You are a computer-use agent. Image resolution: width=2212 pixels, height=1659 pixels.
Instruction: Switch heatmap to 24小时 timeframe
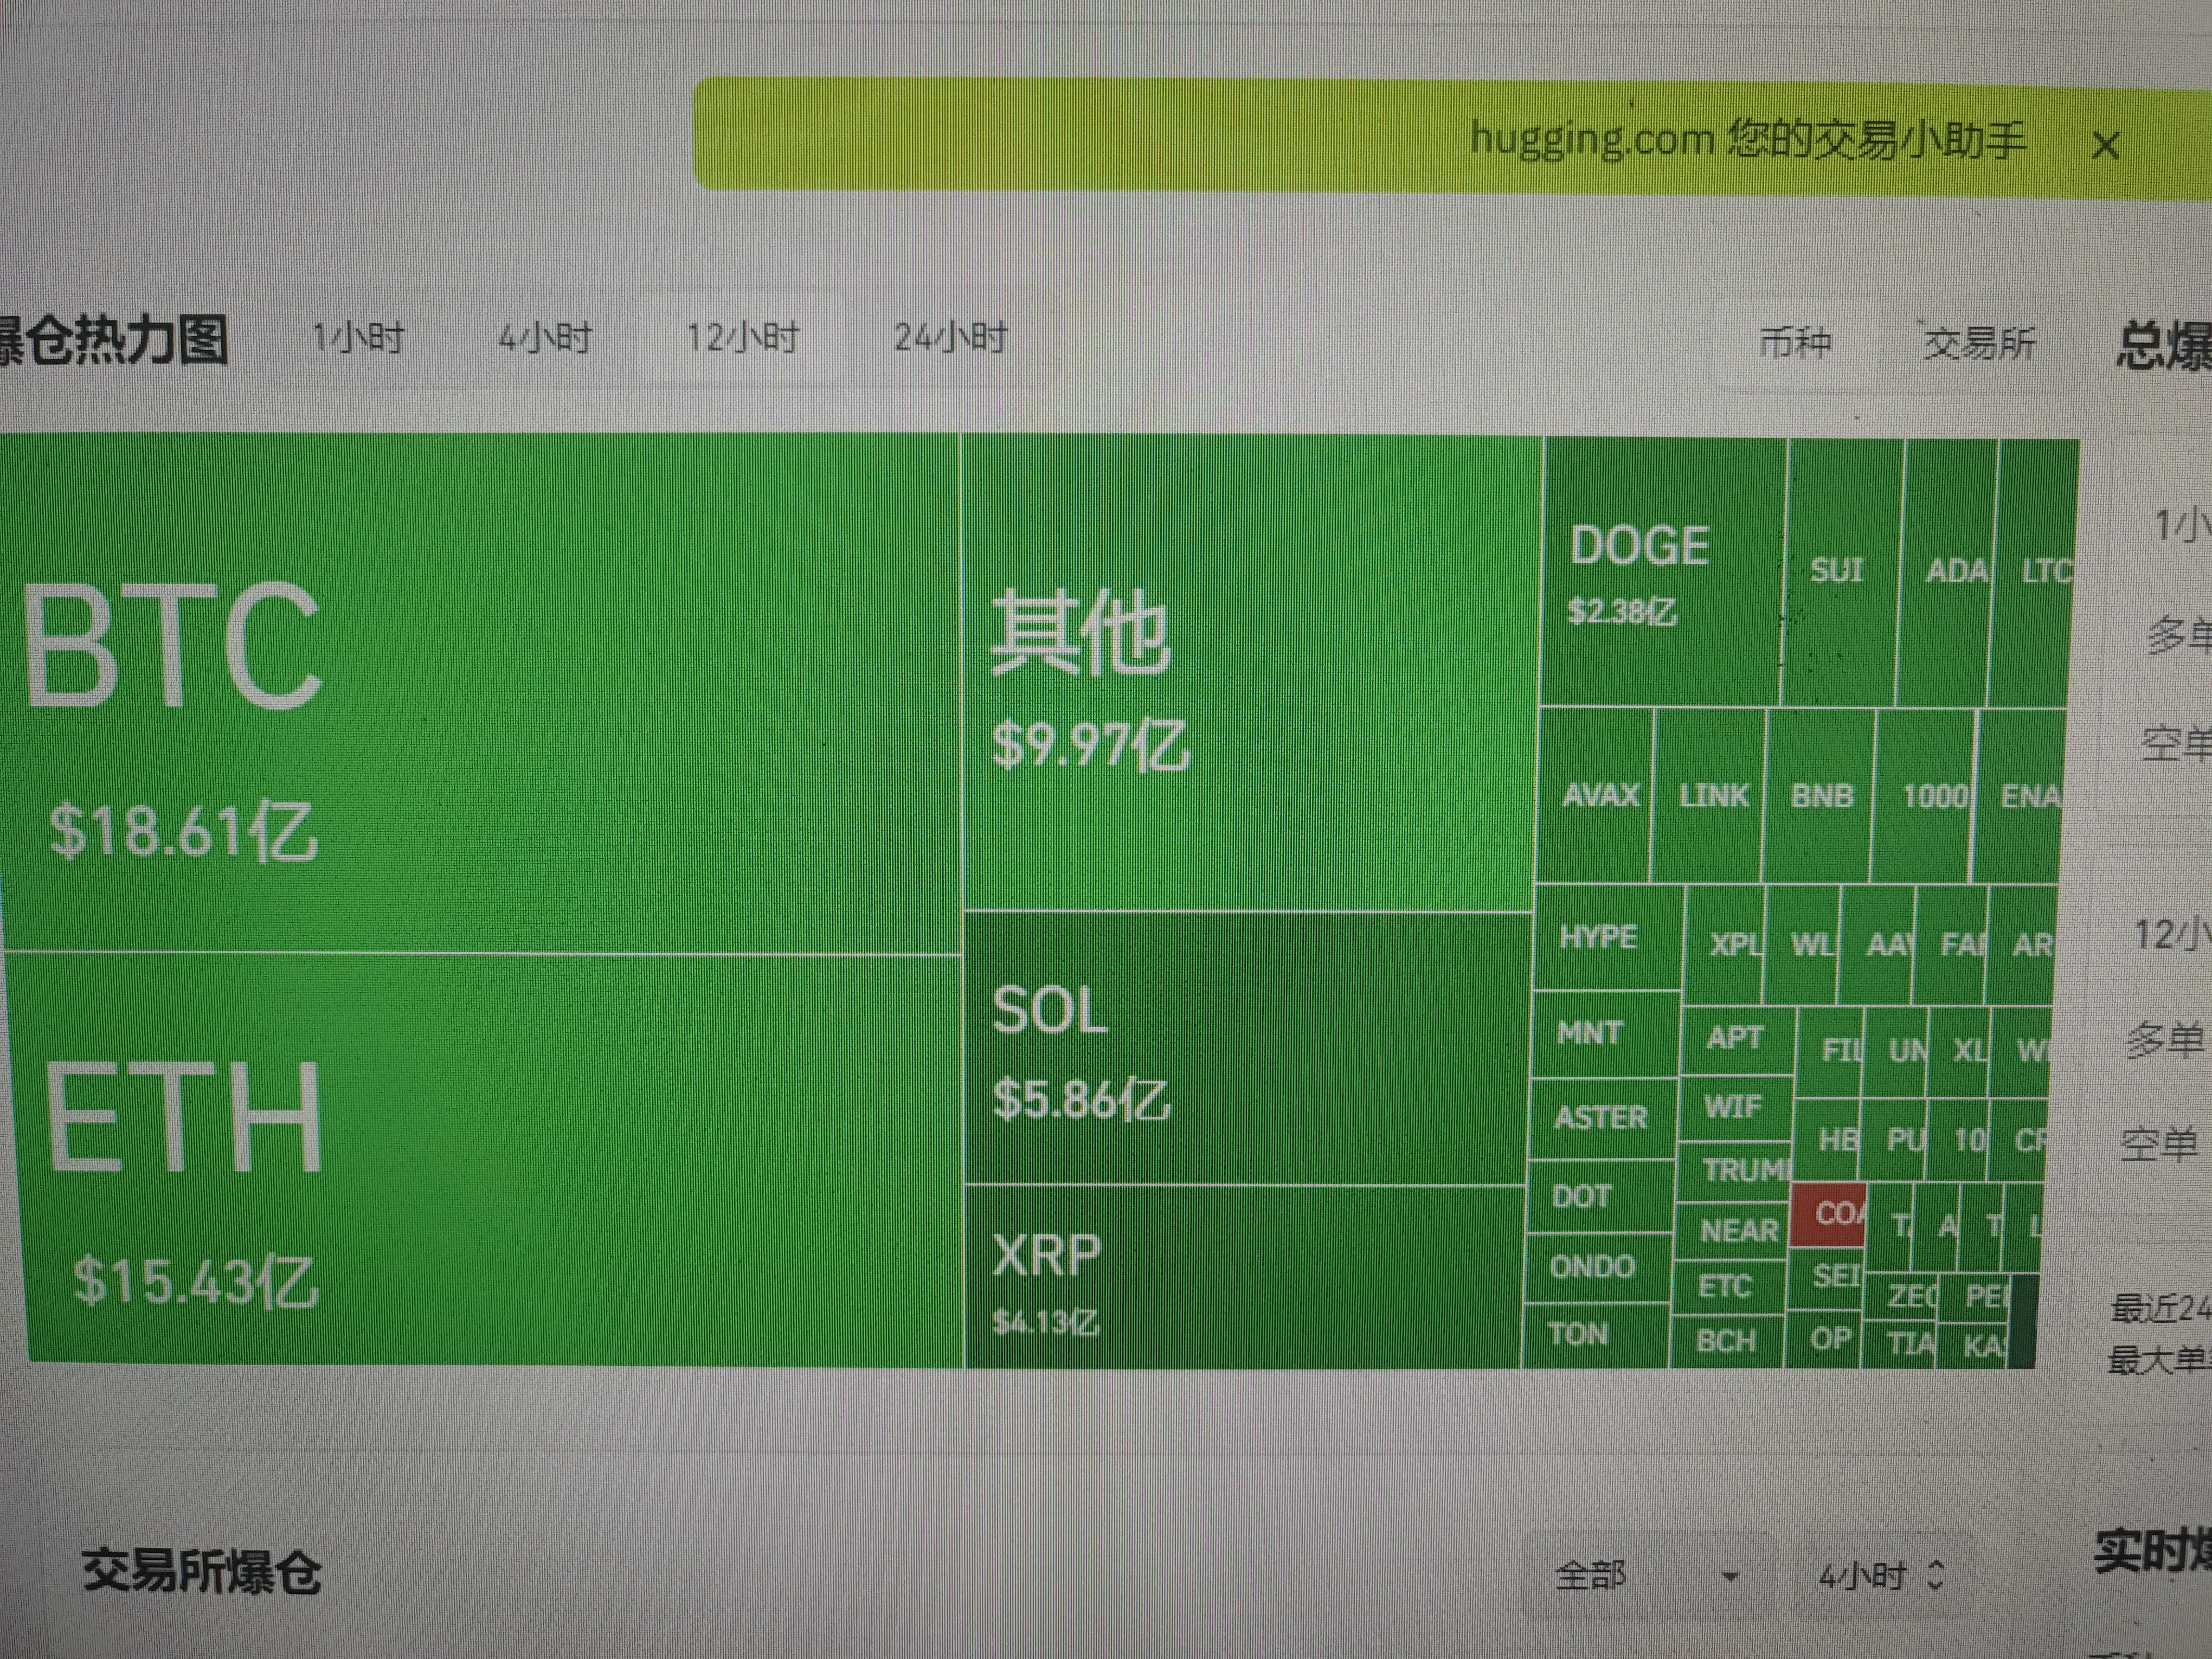(x=950, y=339)
